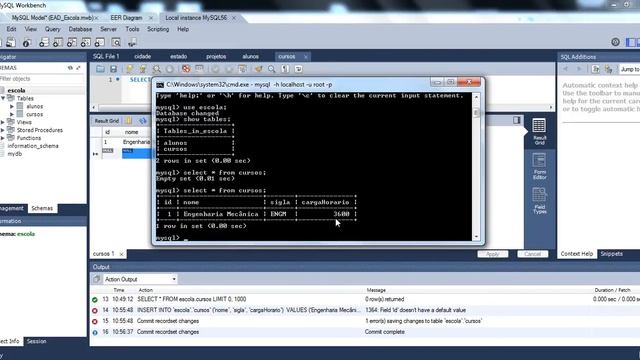Select the Result Grid view side icon
640x360 pixels.
(539, 131)
